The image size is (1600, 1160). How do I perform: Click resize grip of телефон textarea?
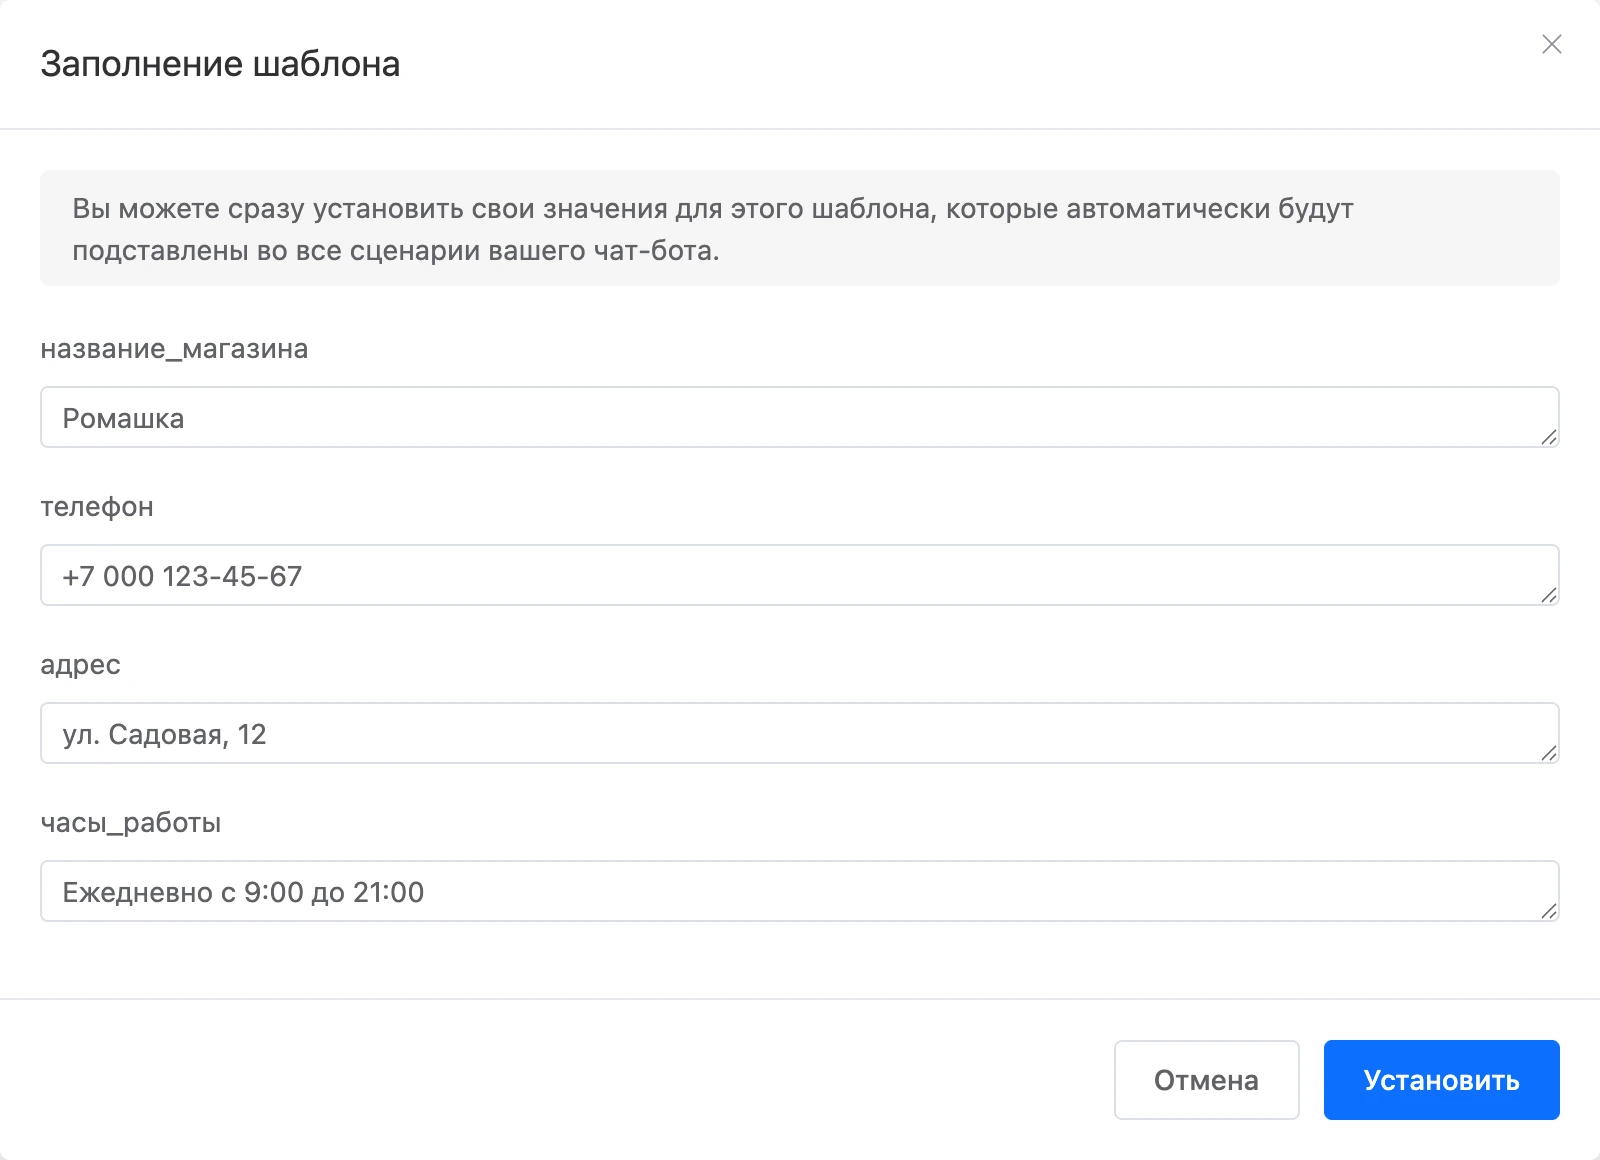click(x=1549, y=595)
